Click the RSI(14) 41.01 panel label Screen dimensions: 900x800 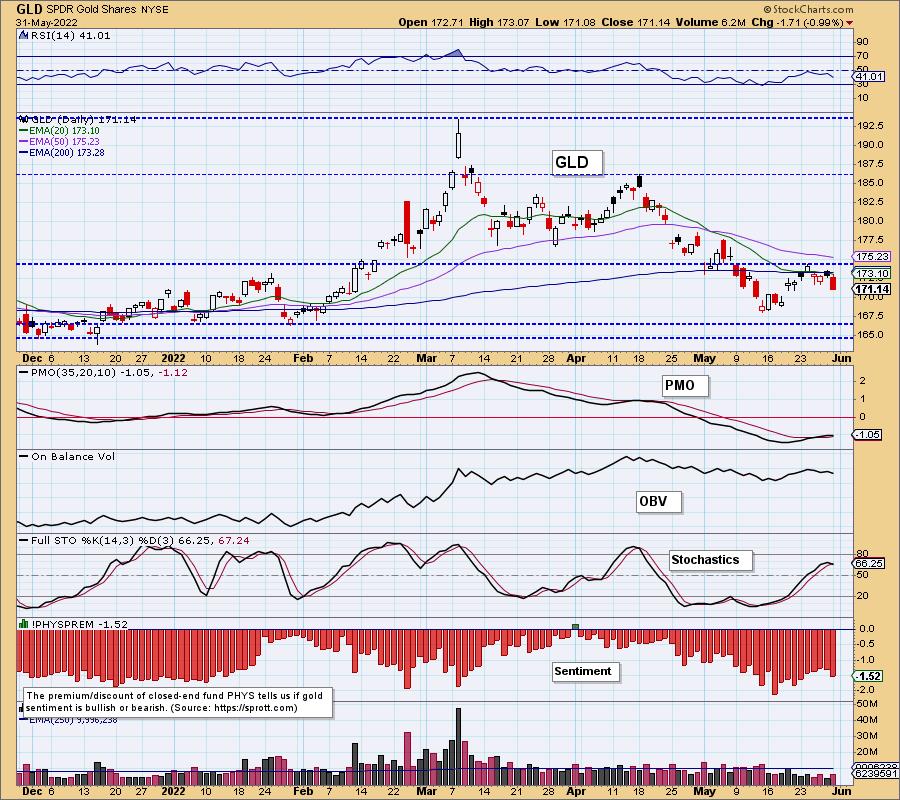click(x=69, y=35)
